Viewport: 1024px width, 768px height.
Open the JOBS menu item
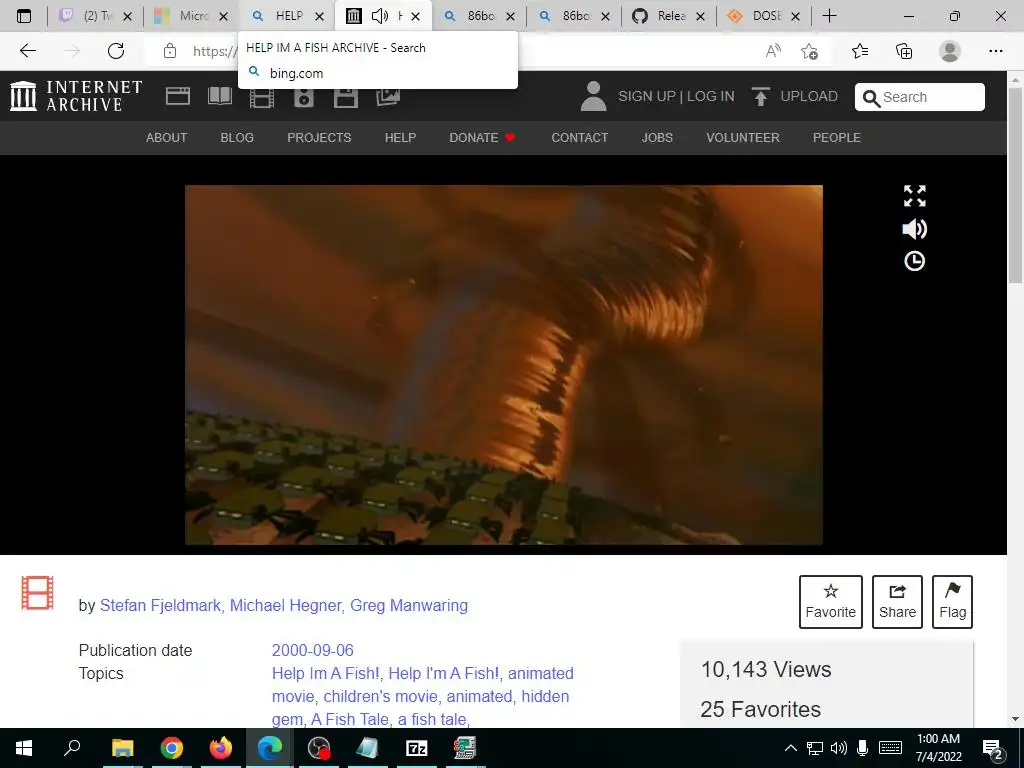[657, 138]
